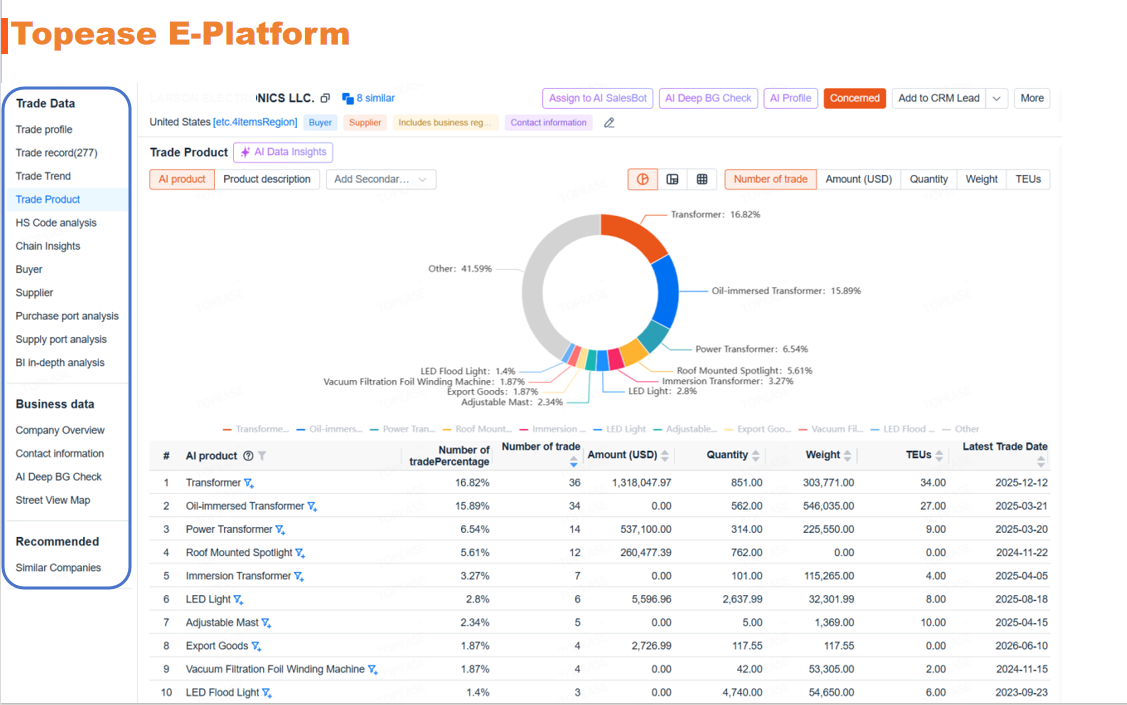Open Trade profile in sidebar
Viewport: 1127px width, 705px height.
(44, 129)
